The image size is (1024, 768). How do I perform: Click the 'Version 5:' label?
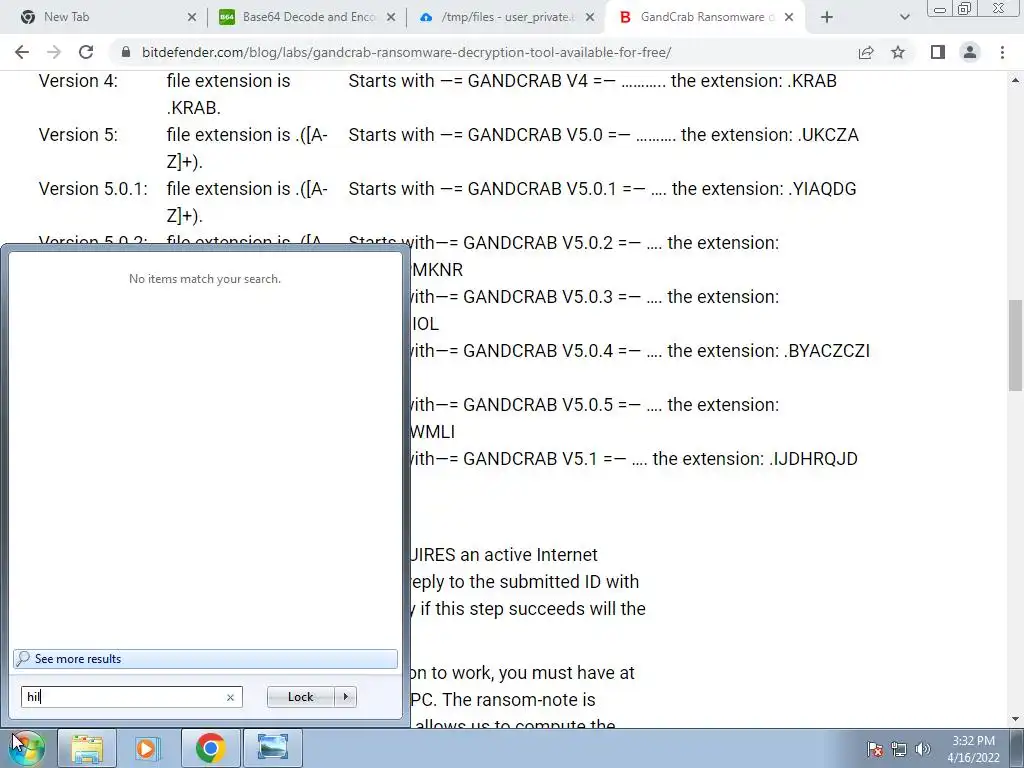(x=78, y=135)
